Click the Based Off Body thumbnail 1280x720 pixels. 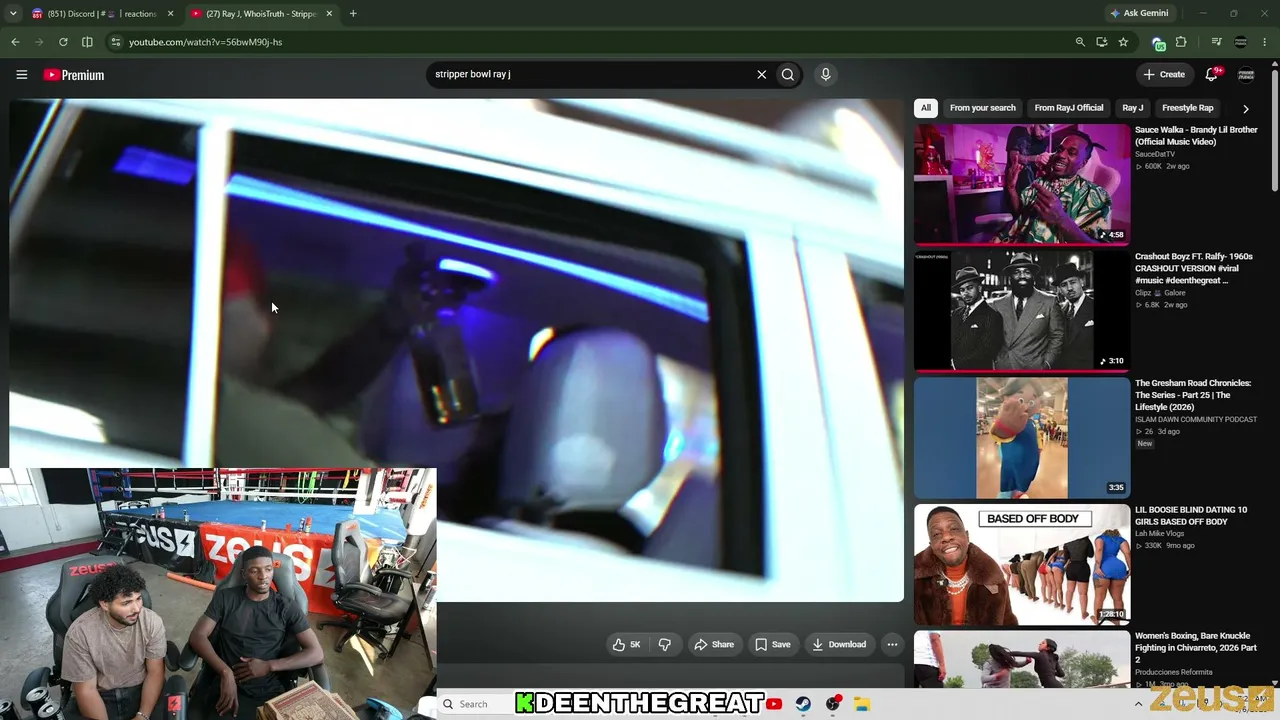click(1022, 564)
